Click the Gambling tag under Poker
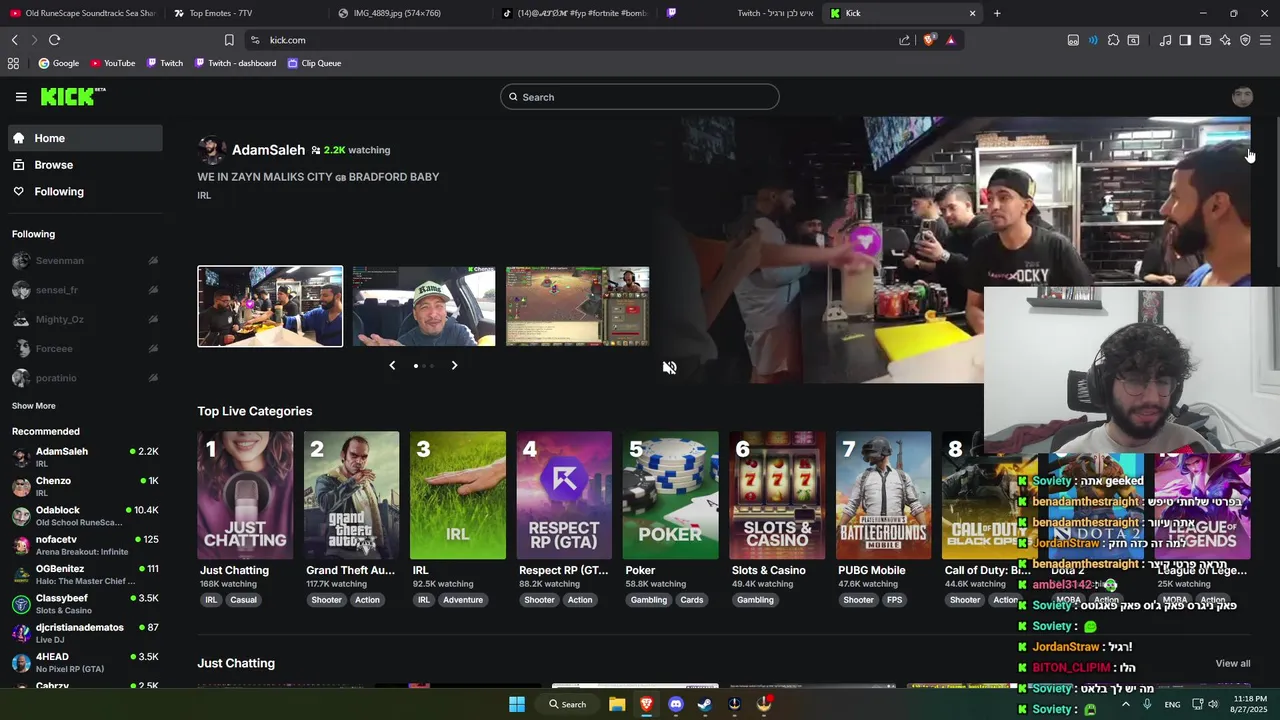1280x720 pixels. (x=649, y=600)
